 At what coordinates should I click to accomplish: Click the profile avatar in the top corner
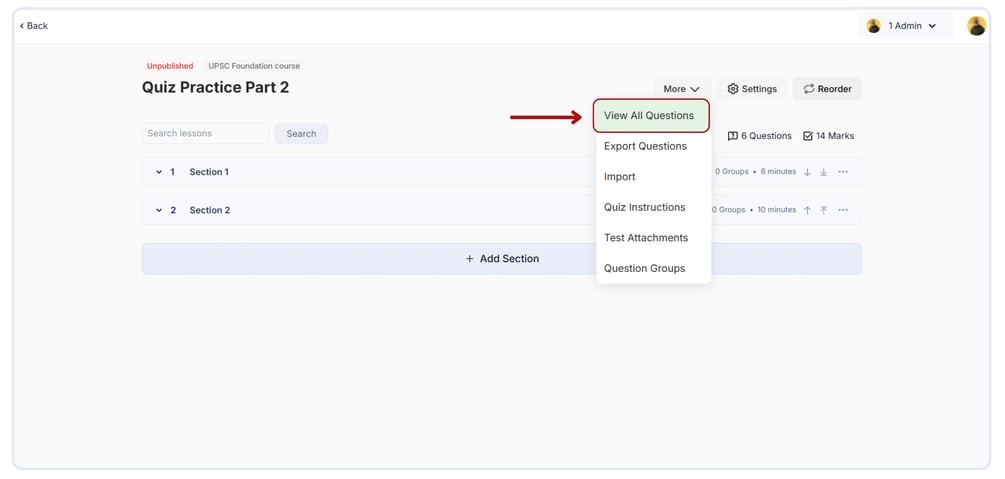977,26
